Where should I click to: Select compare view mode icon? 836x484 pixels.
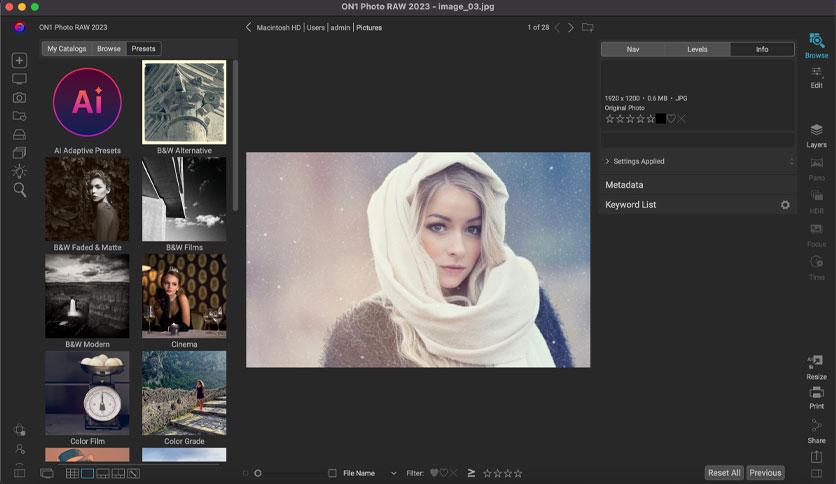tap(118, 473)
